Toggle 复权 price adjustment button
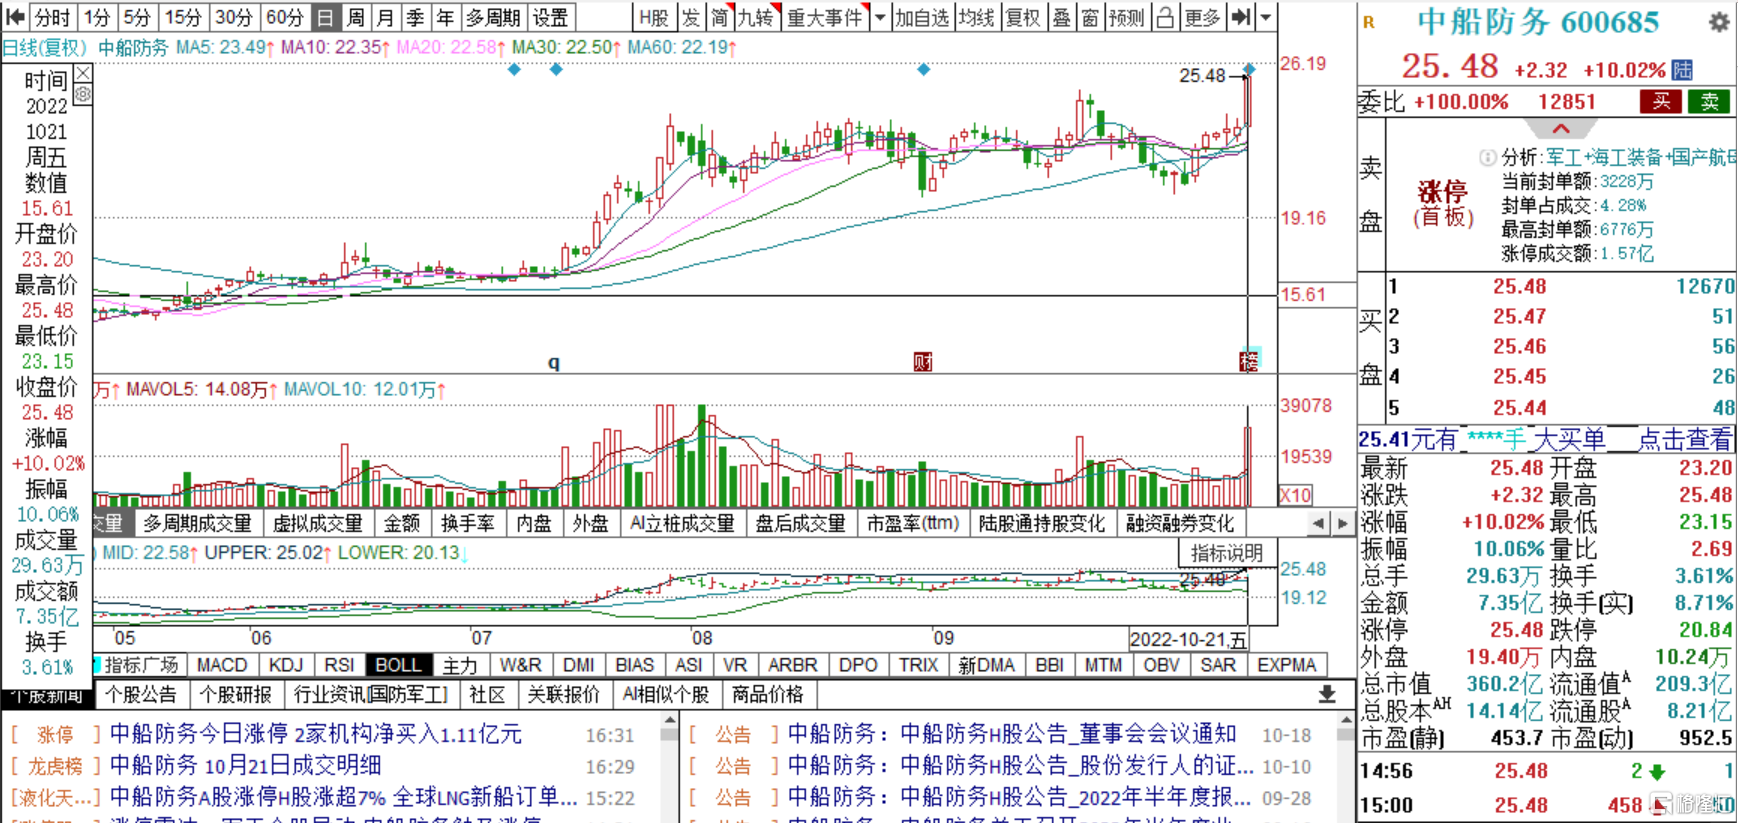Image resolution: width=1738 pixels, height=823 pixels. (1022, 17)
